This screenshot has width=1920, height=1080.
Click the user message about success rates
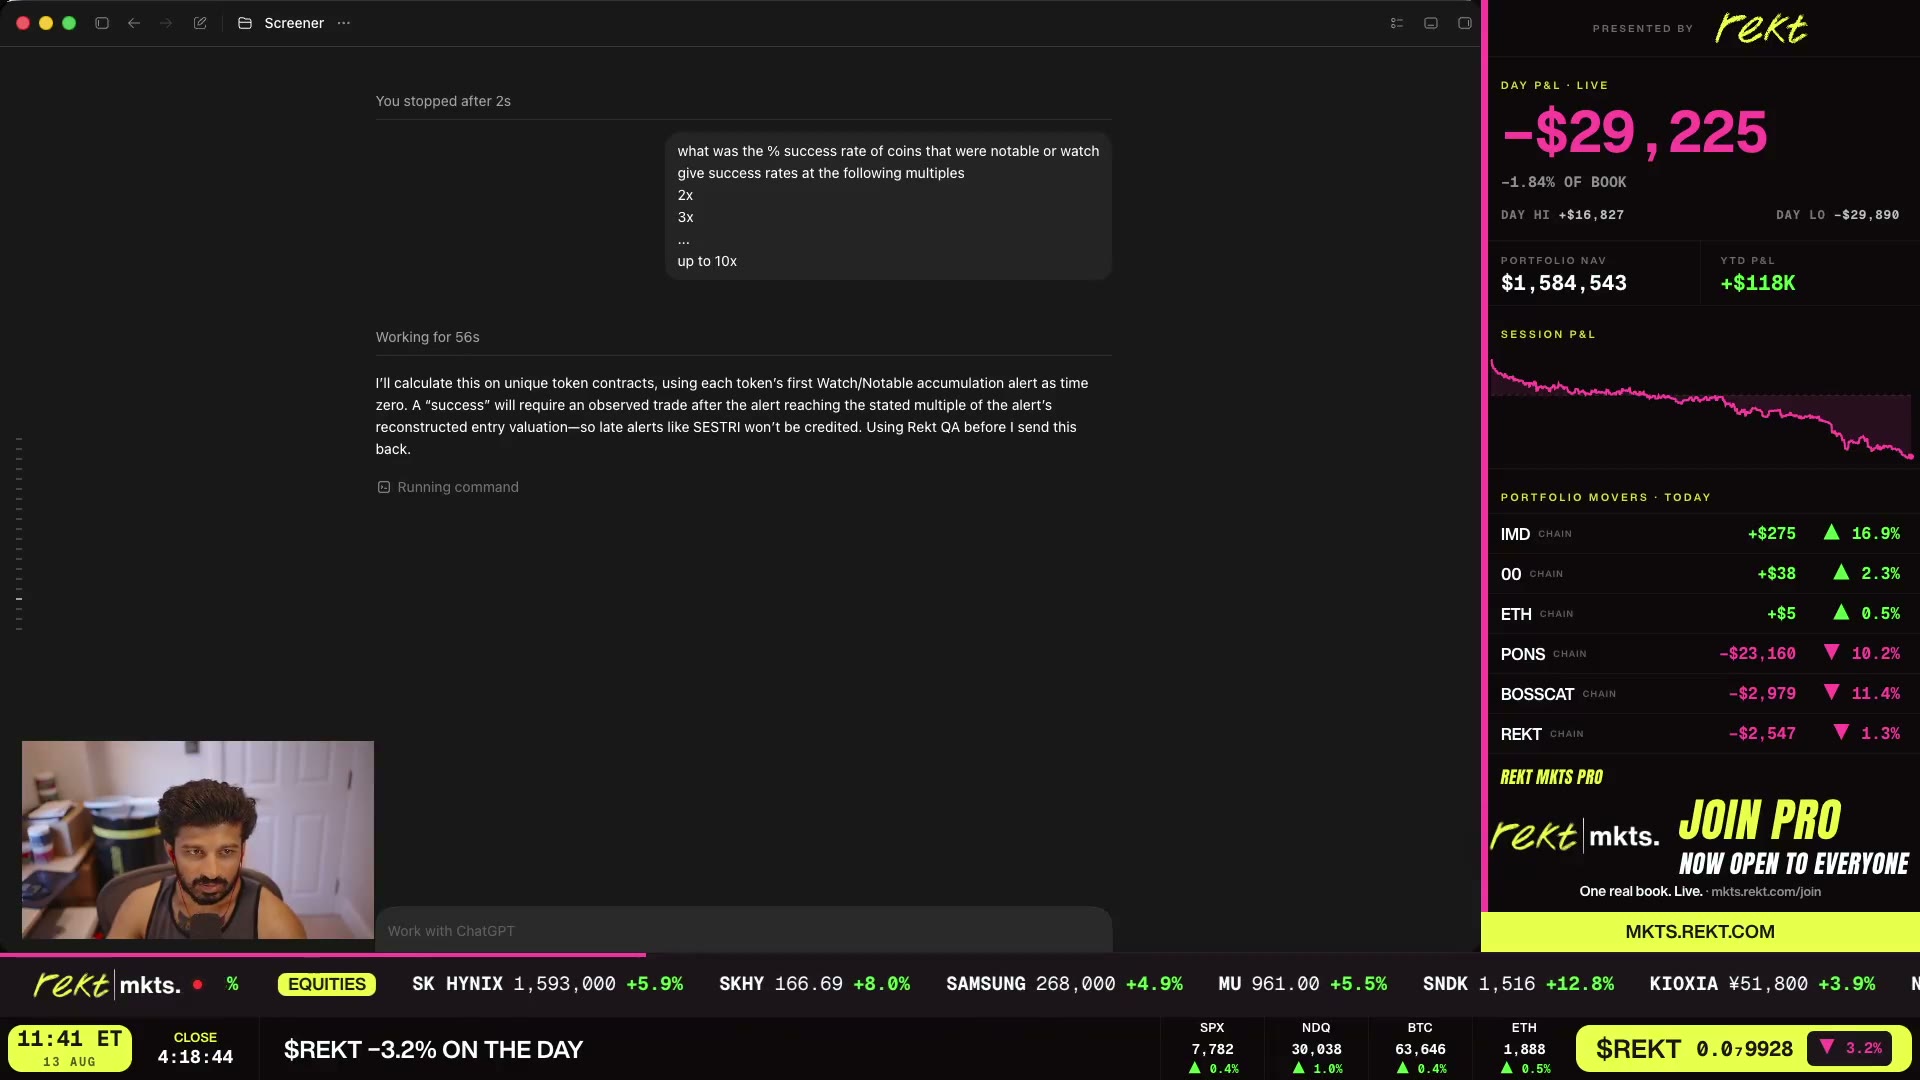(888, 206)
